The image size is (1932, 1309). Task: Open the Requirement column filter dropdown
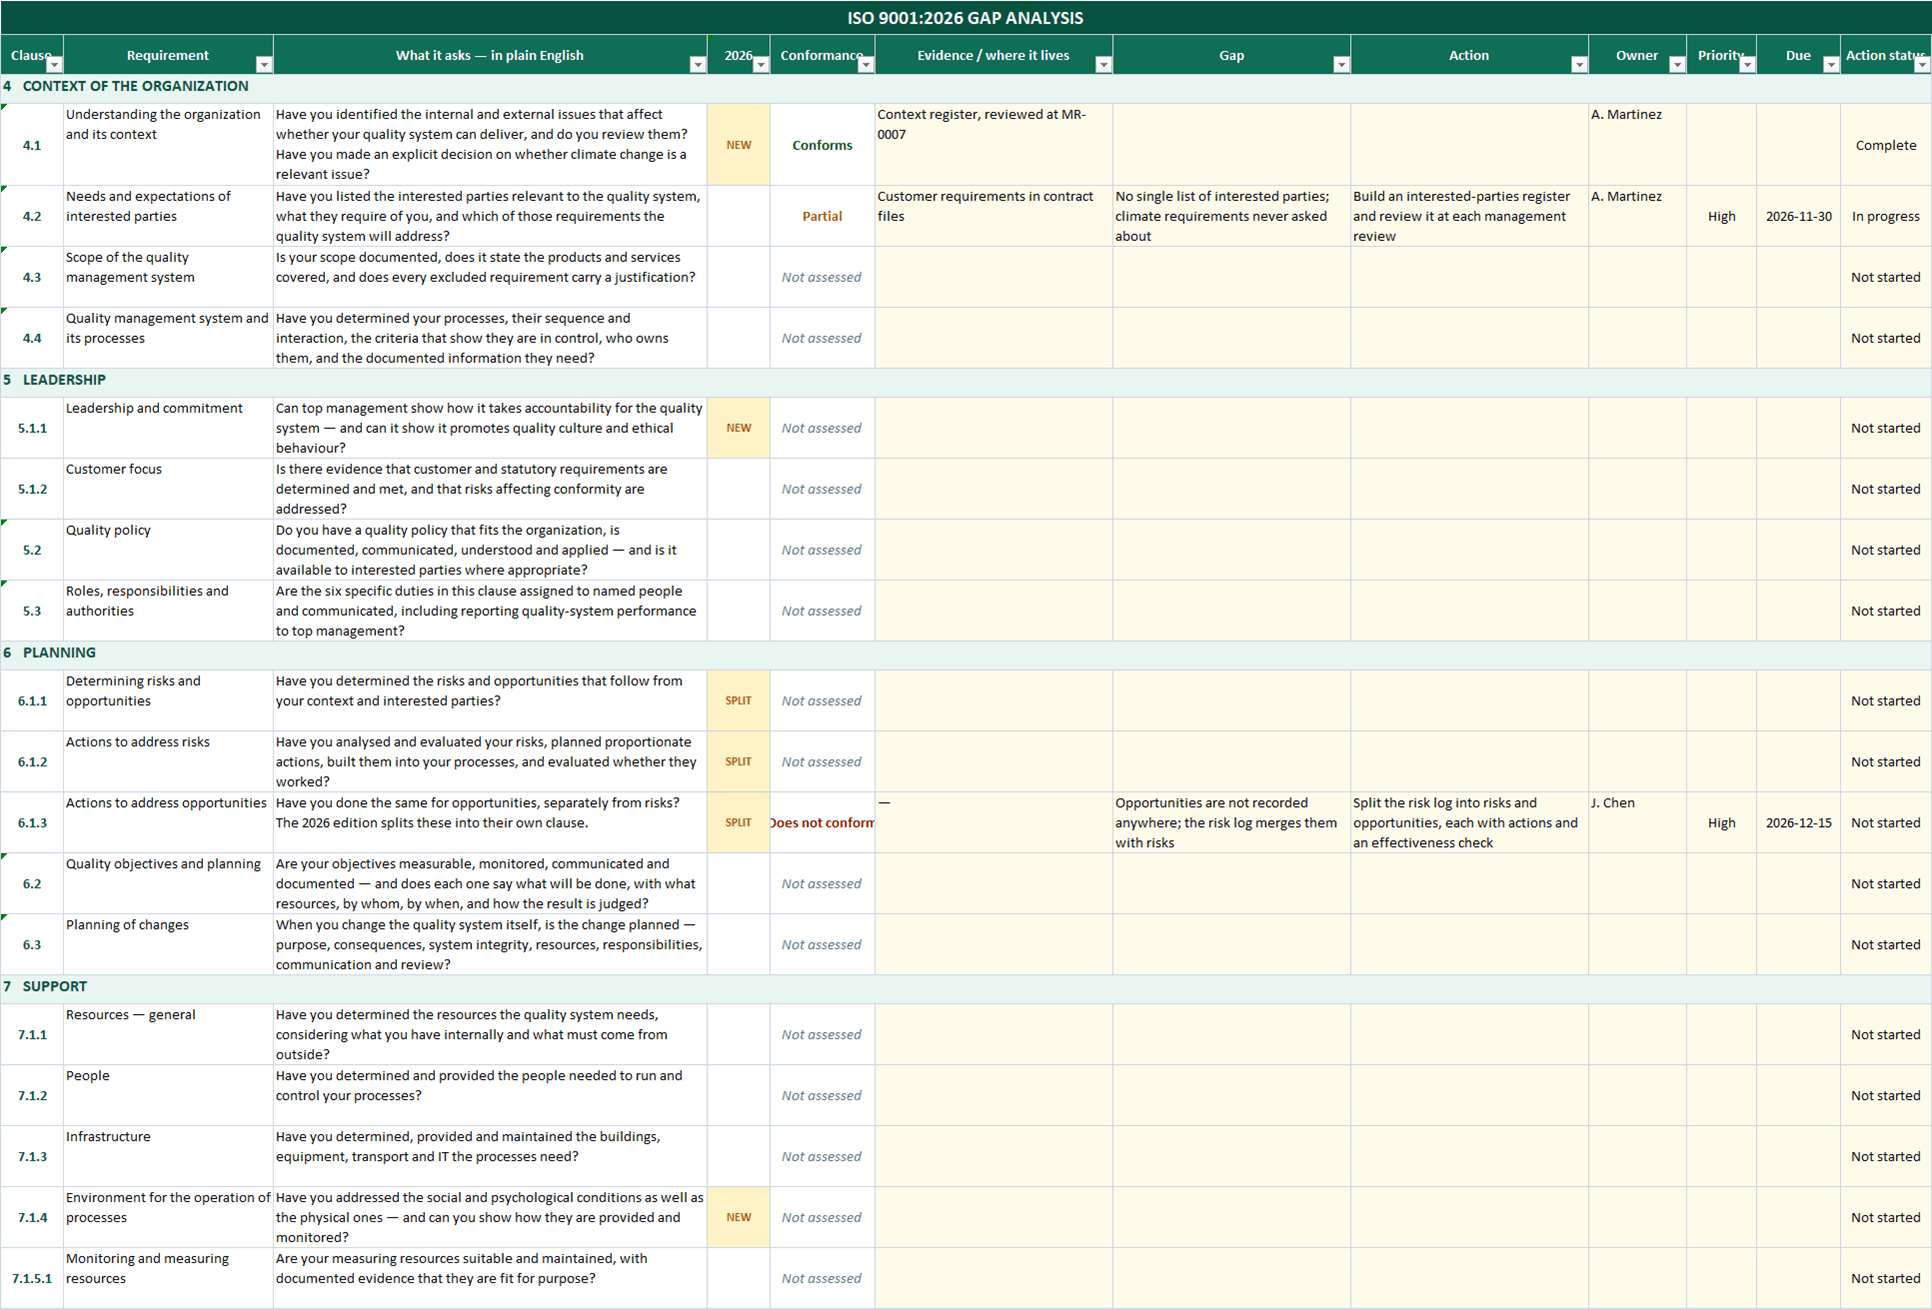[264, 65]
